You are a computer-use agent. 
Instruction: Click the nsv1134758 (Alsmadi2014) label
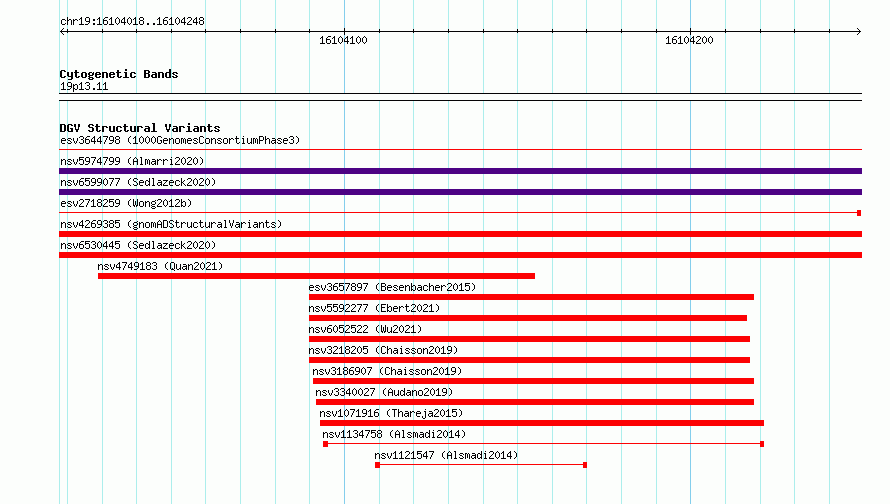click(394, 434)
